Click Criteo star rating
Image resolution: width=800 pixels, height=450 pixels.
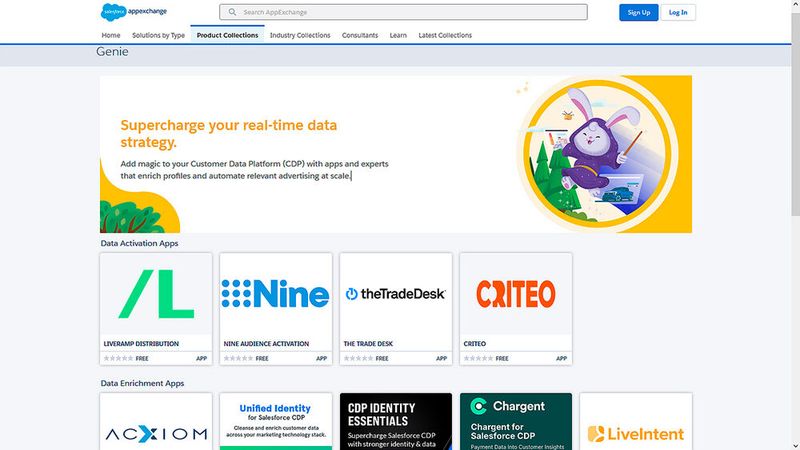(478, 359)
